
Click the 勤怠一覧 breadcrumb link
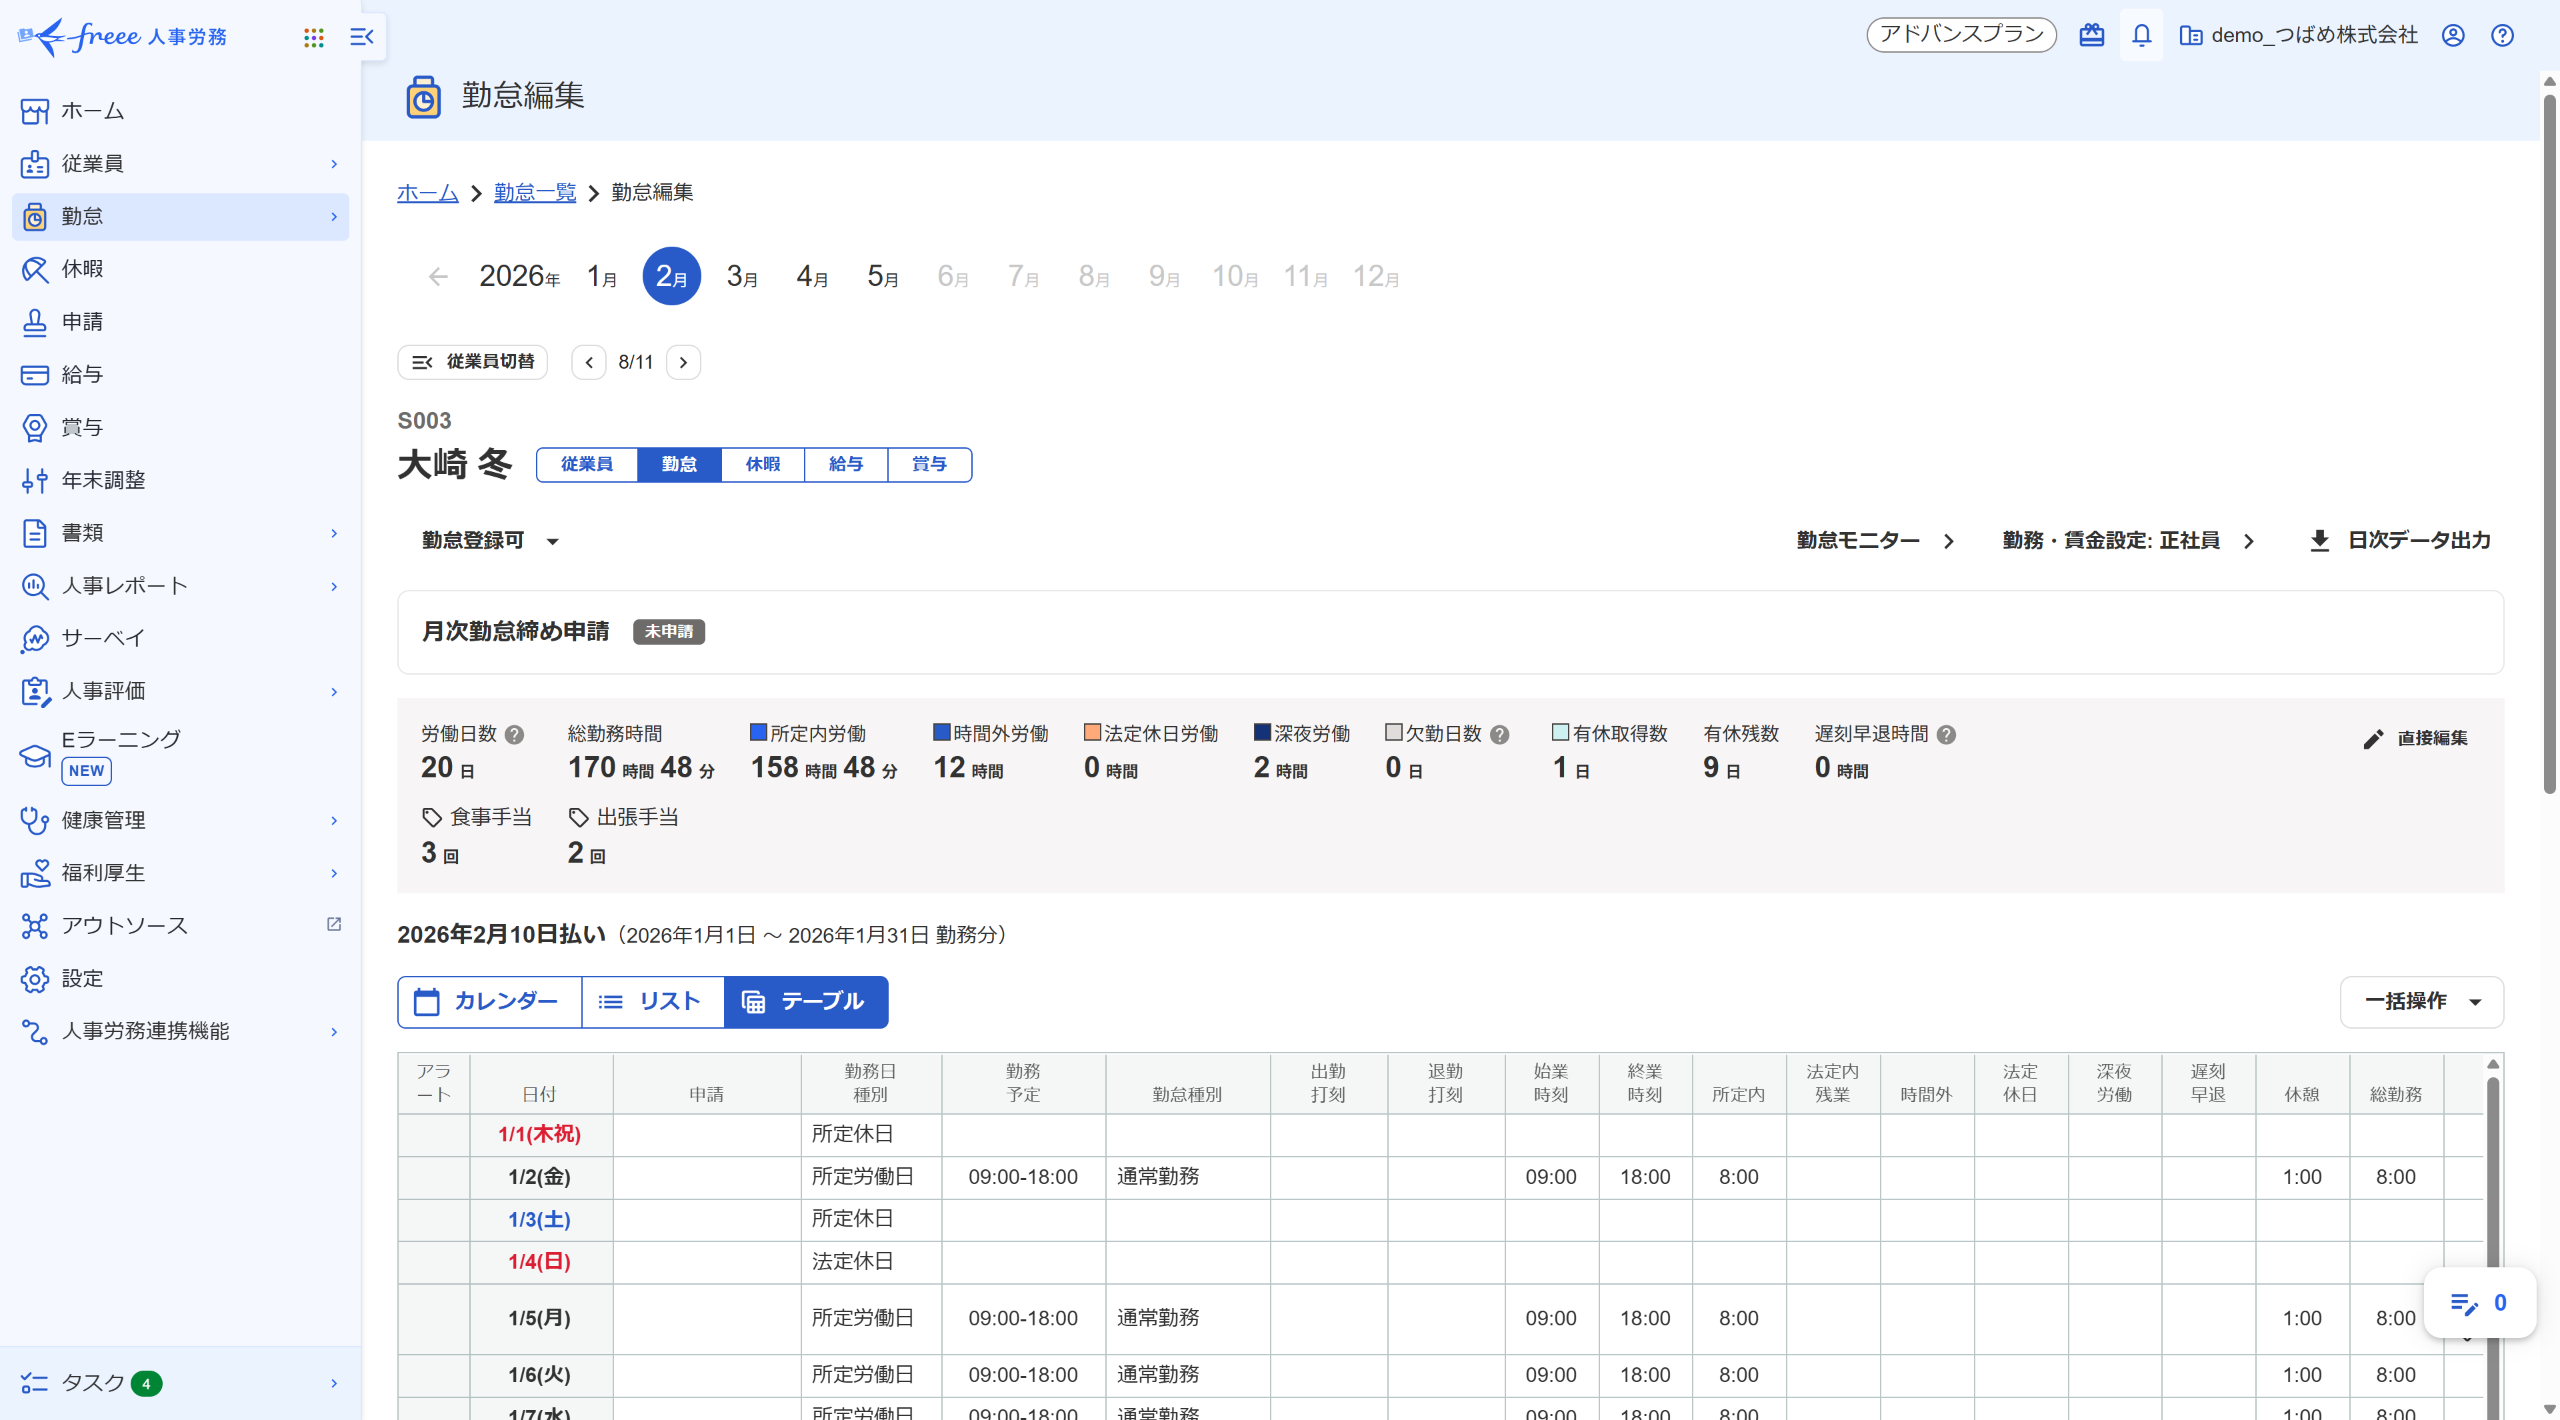(x=535, y=193)
